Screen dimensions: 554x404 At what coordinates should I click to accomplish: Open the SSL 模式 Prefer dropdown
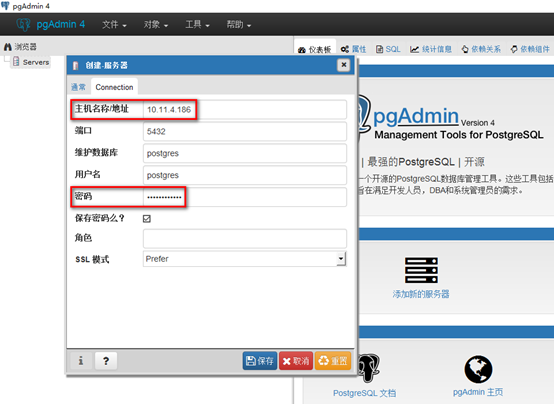coord(244,259)
